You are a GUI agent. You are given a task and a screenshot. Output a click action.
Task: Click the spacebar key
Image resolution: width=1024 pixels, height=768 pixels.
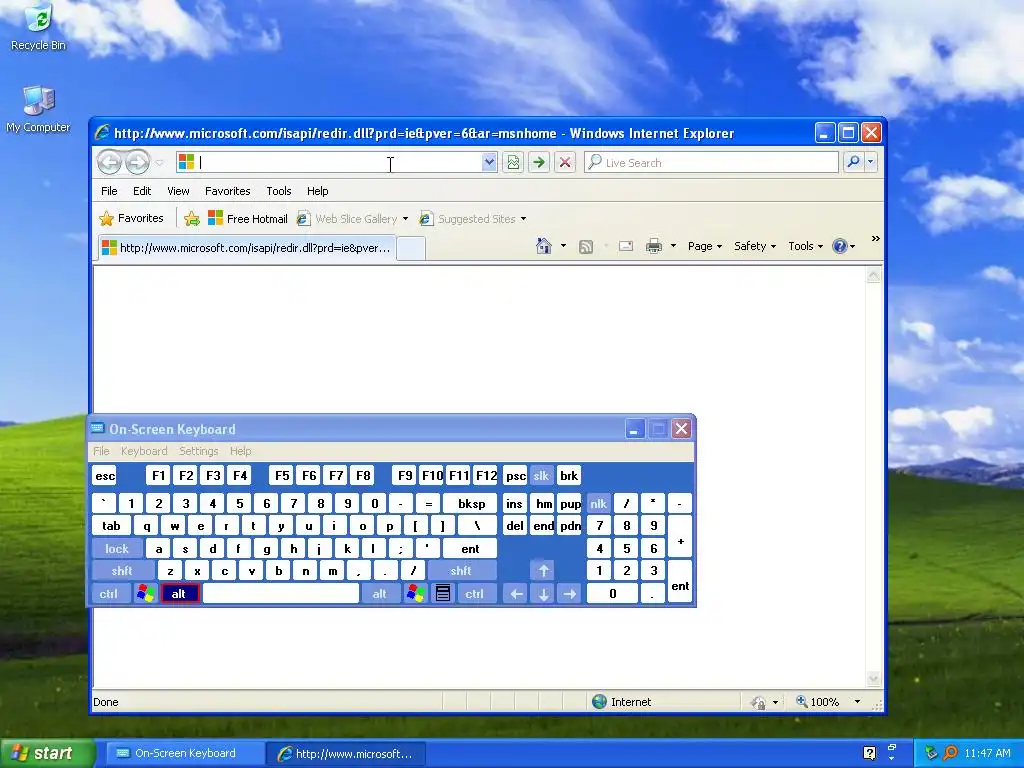click(281, 594)
